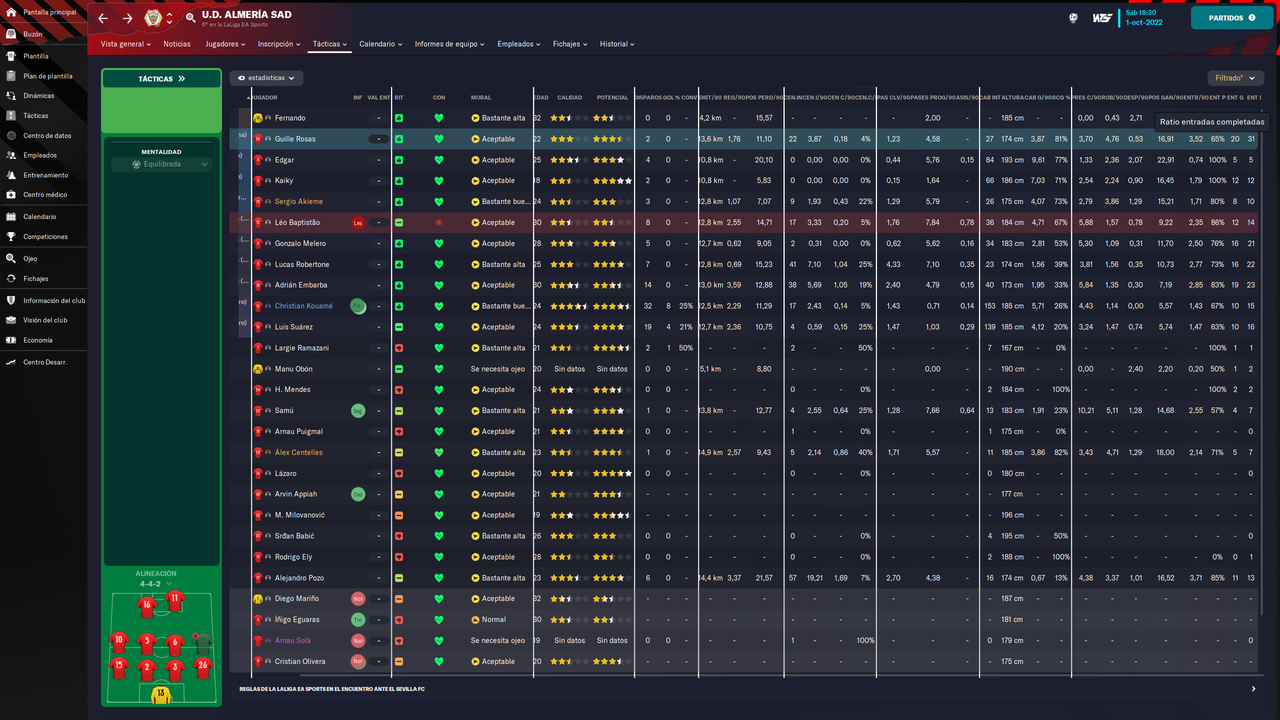This screenshot has height=720, width=1280.
Task: Expand the Inscripción menu
Action: click(279, 44)
